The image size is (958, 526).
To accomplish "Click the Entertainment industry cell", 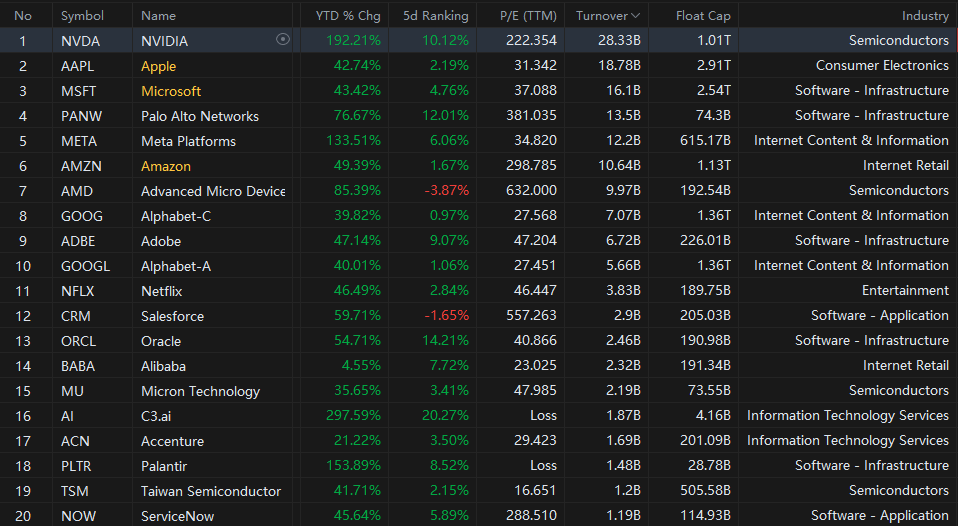I will [x=905, y=291].
